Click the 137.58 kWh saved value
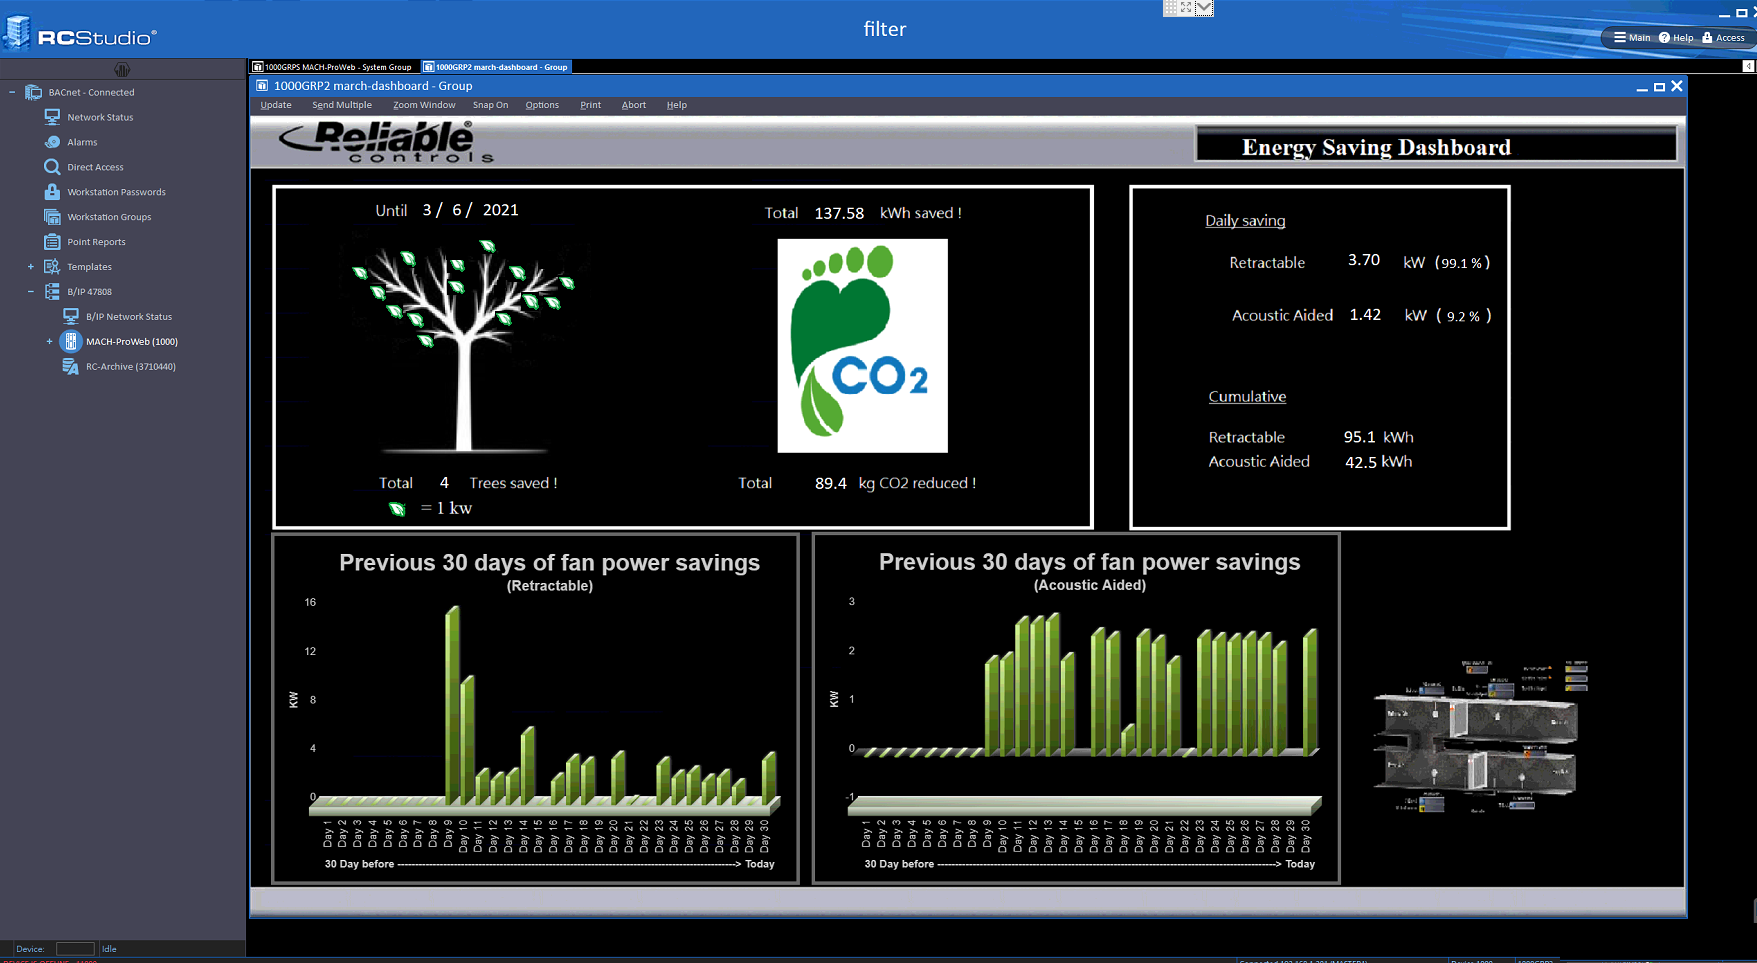The image size is (1757, 963). pos(839,213)
